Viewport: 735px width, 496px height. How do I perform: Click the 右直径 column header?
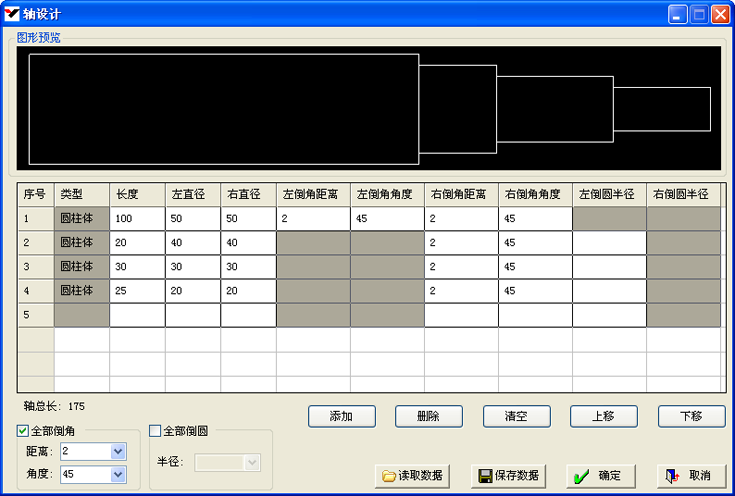(x=247, y=194)
